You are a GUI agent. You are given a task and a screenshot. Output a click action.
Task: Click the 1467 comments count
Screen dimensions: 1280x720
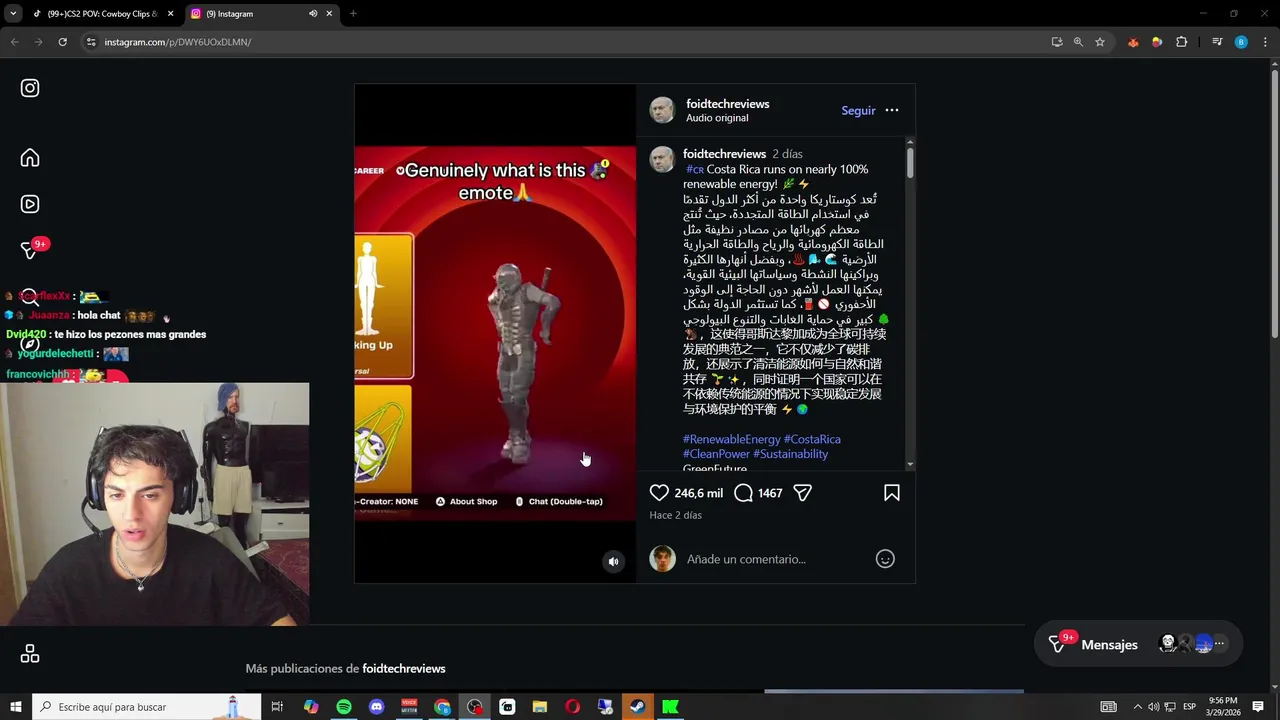point(770,493)
